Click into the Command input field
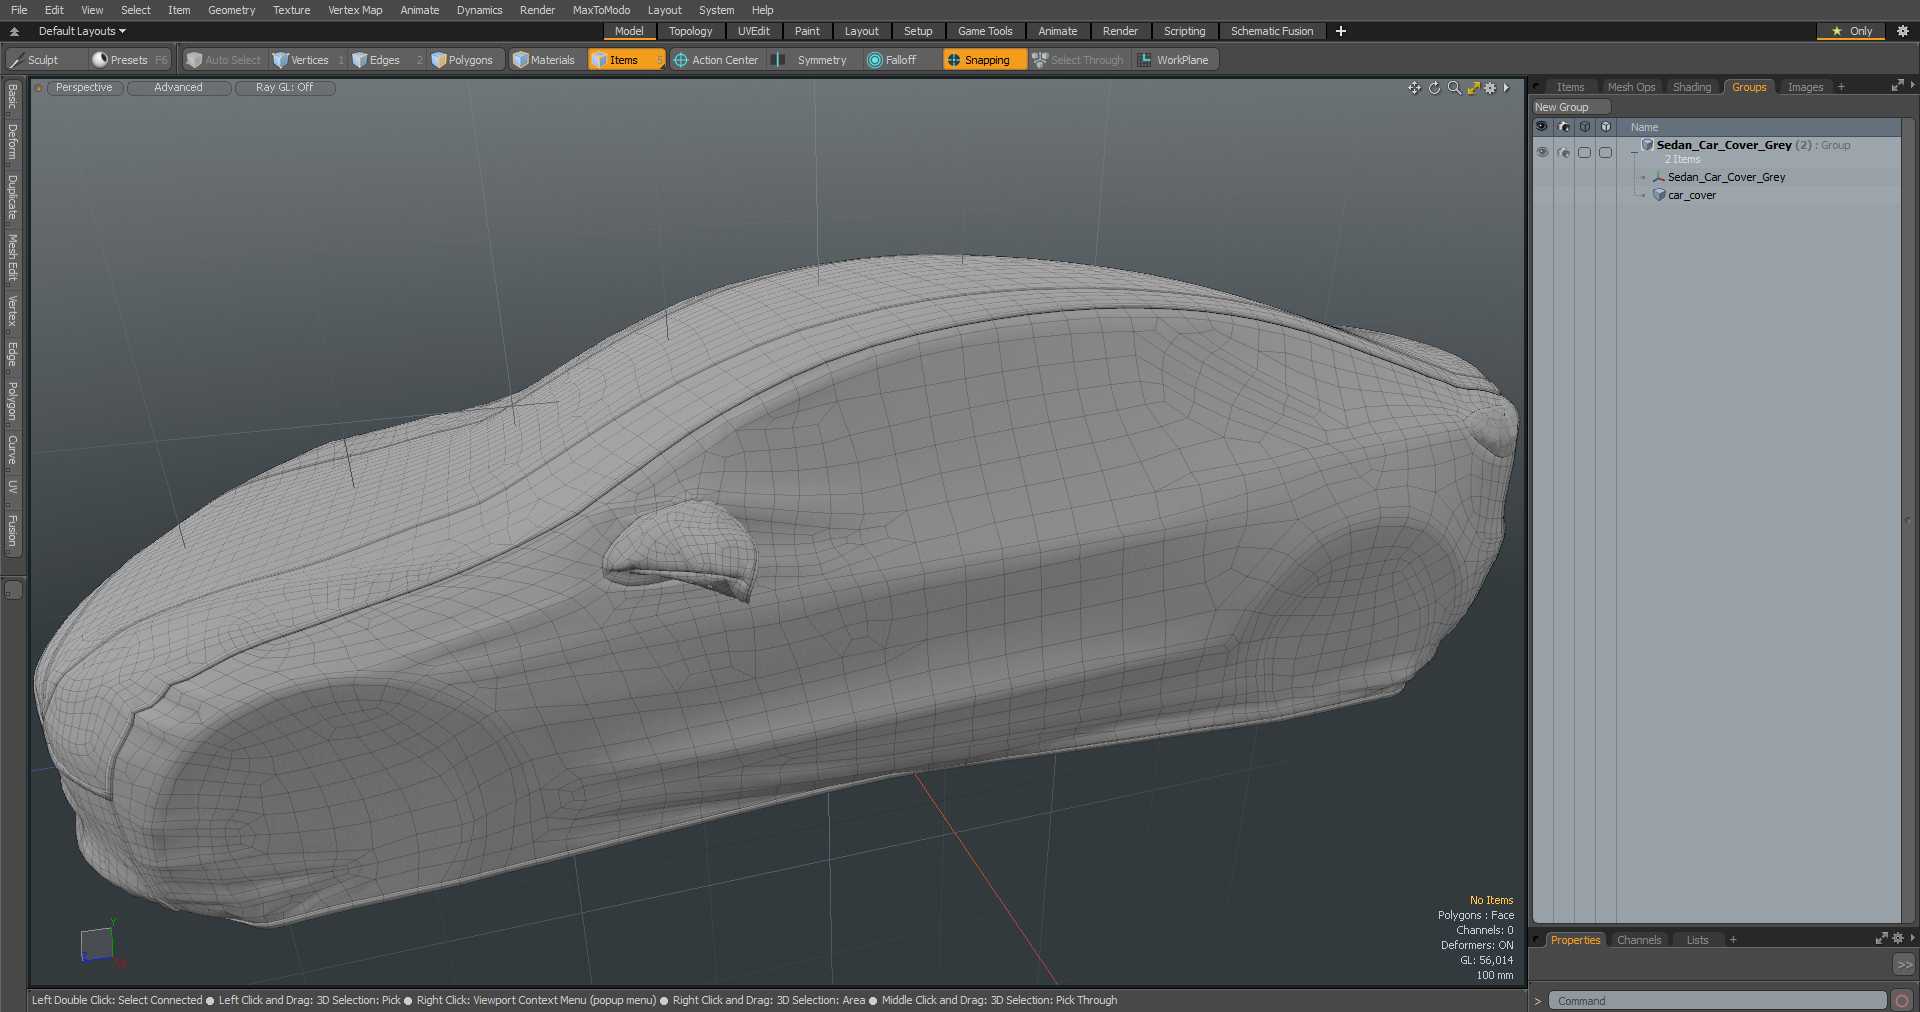This screenshot has width=1920, height=1012. point(1718,1001)
